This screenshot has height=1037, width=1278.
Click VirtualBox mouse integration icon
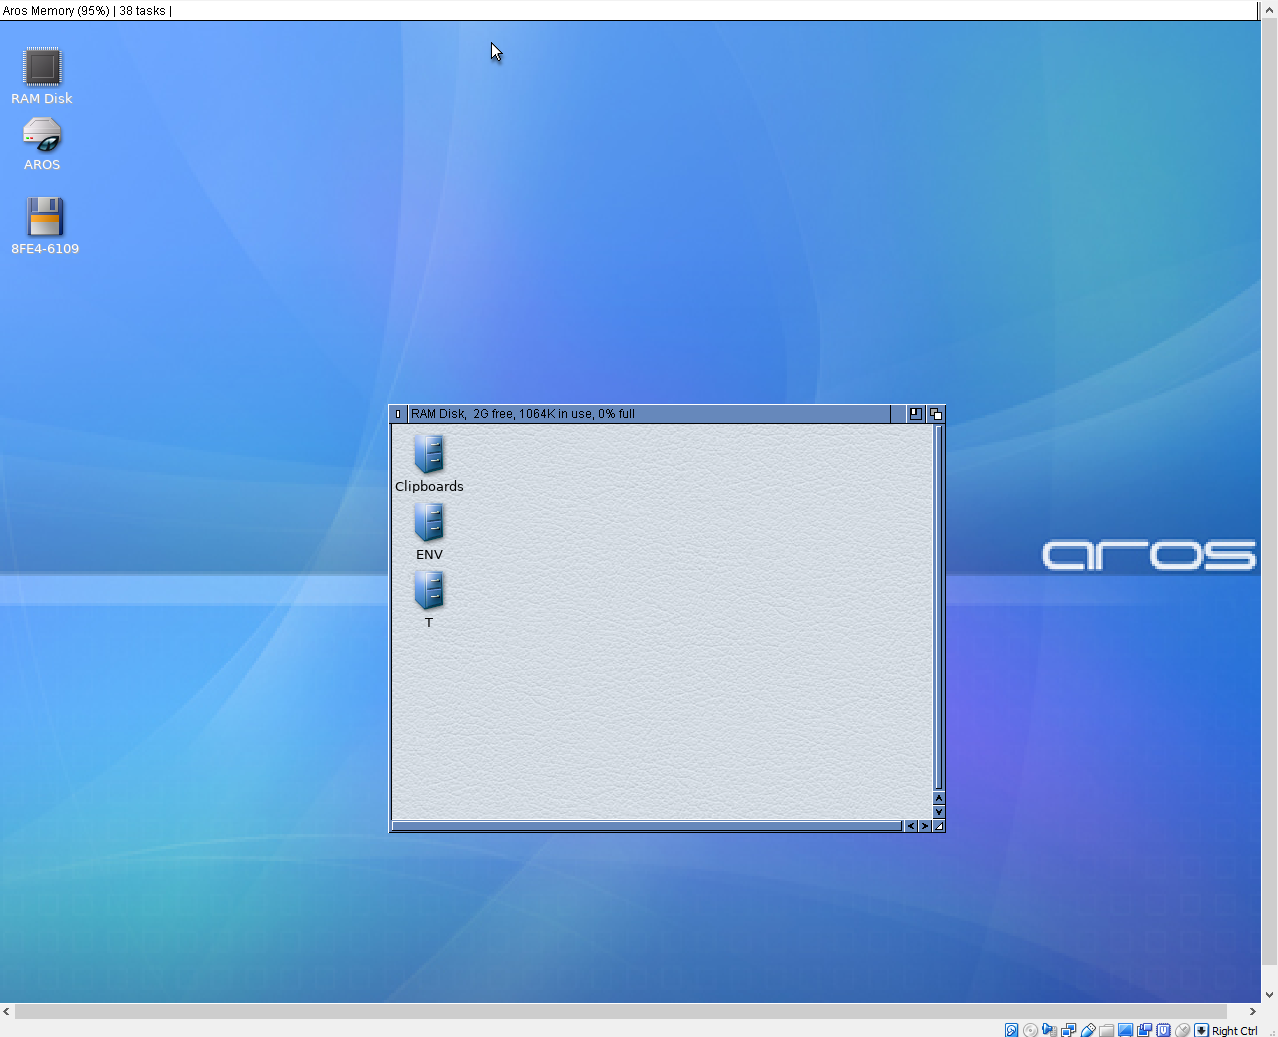pyautogui.click(x=1182, y=1030)
